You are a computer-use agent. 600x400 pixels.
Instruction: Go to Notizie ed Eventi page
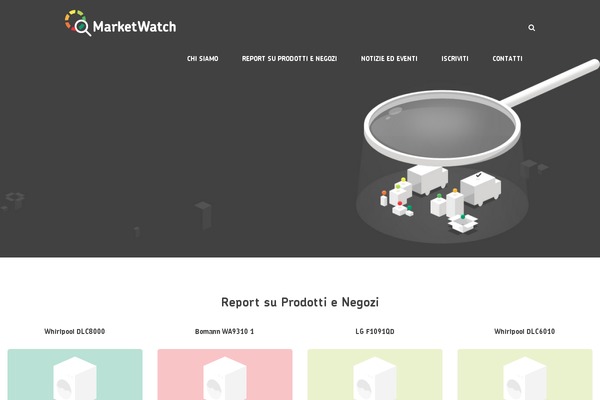coord(389,59)
